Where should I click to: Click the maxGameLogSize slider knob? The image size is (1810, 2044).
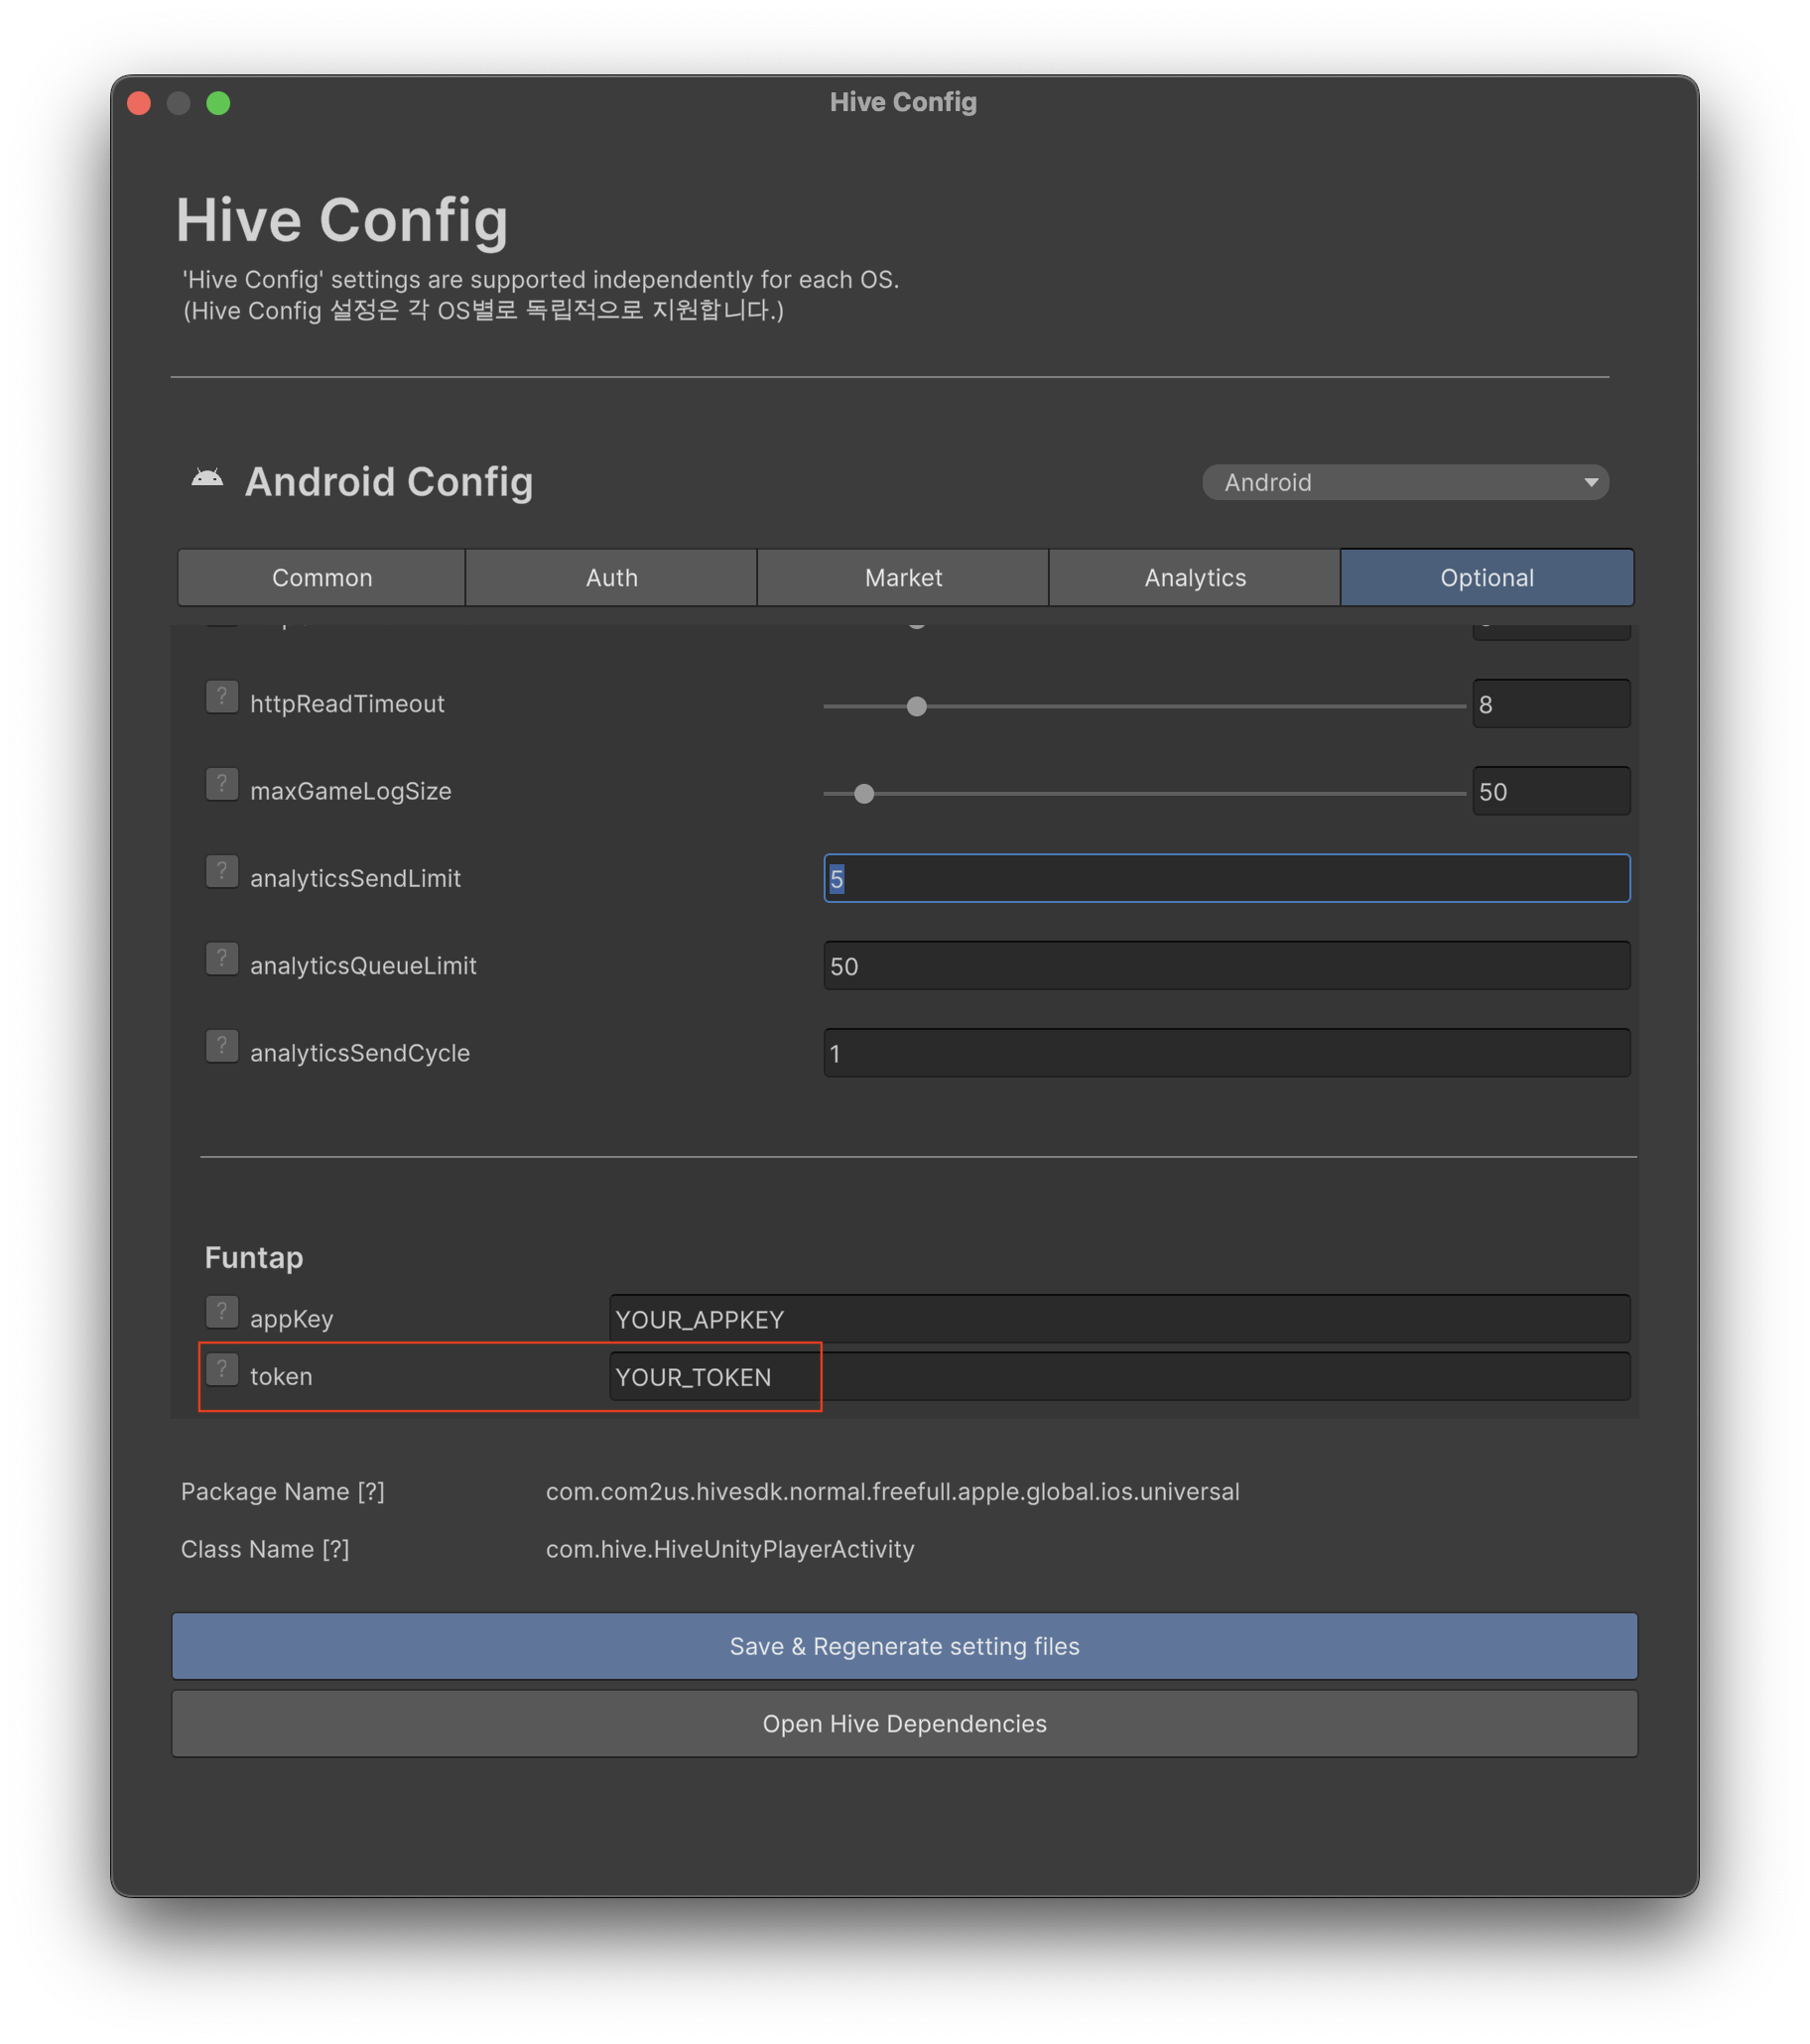point(864,794)
